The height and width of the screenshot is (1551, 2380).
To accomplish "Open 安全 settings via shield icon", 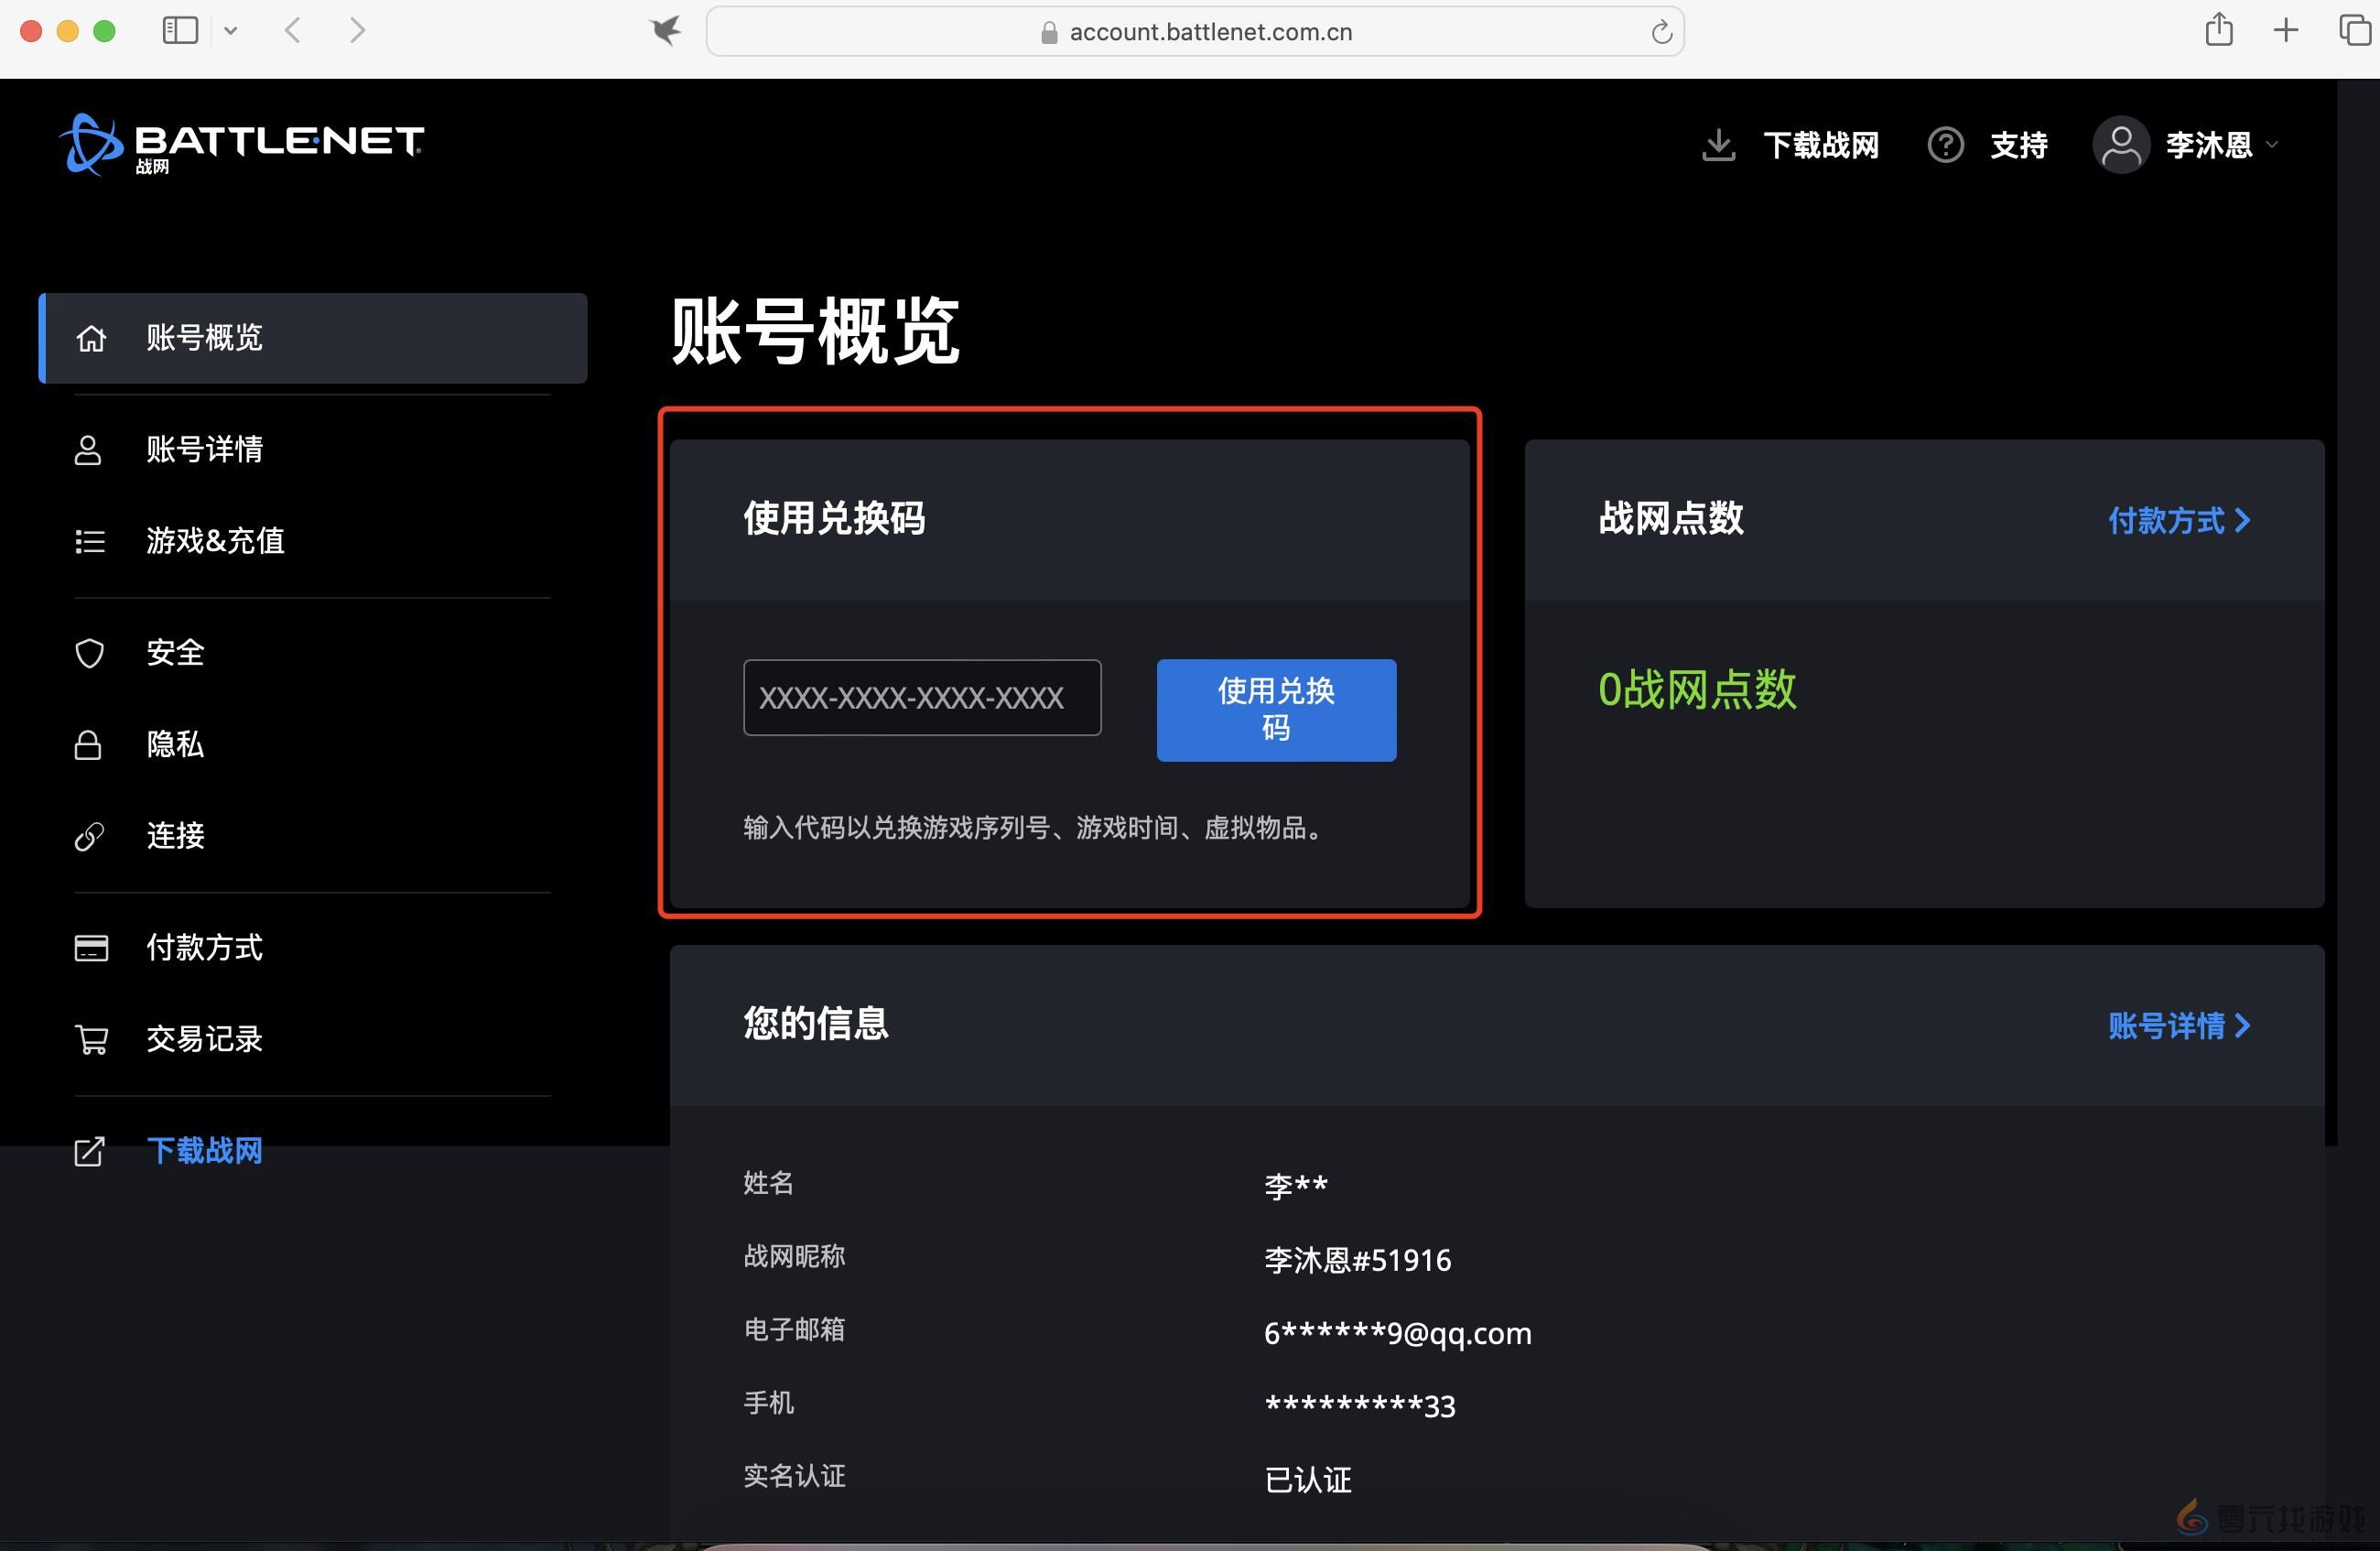I will click(x=89, y=652).
